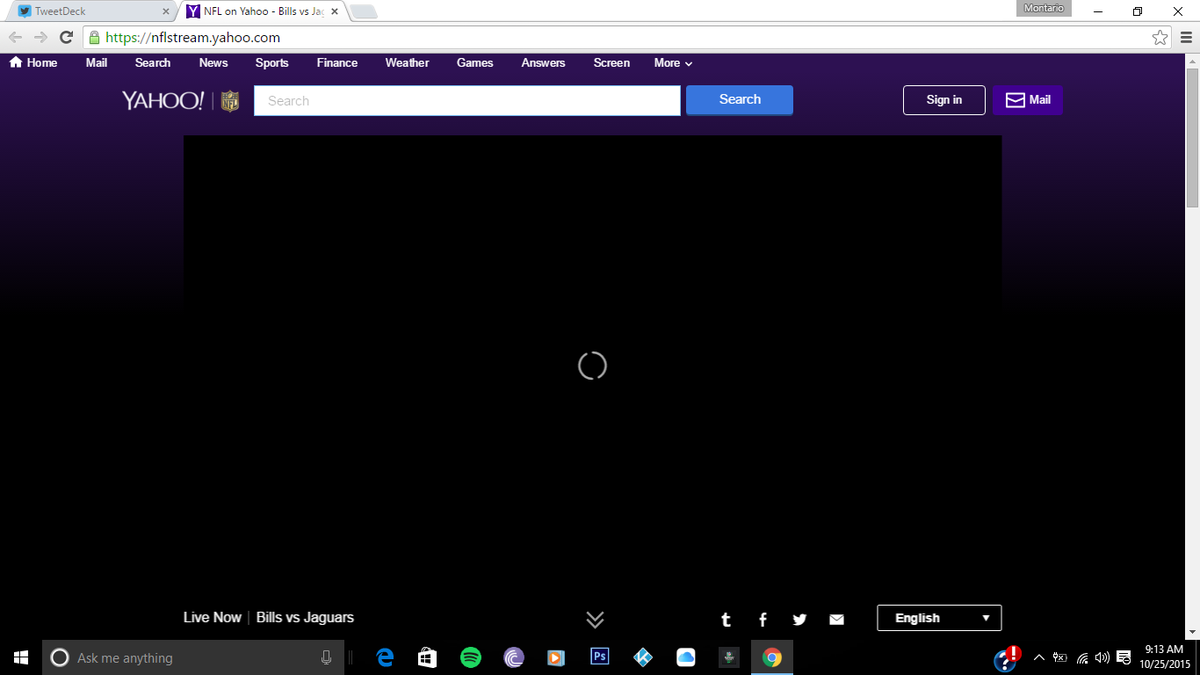Click the Sign in button
1200x675 pixels.
coord(944,100)
